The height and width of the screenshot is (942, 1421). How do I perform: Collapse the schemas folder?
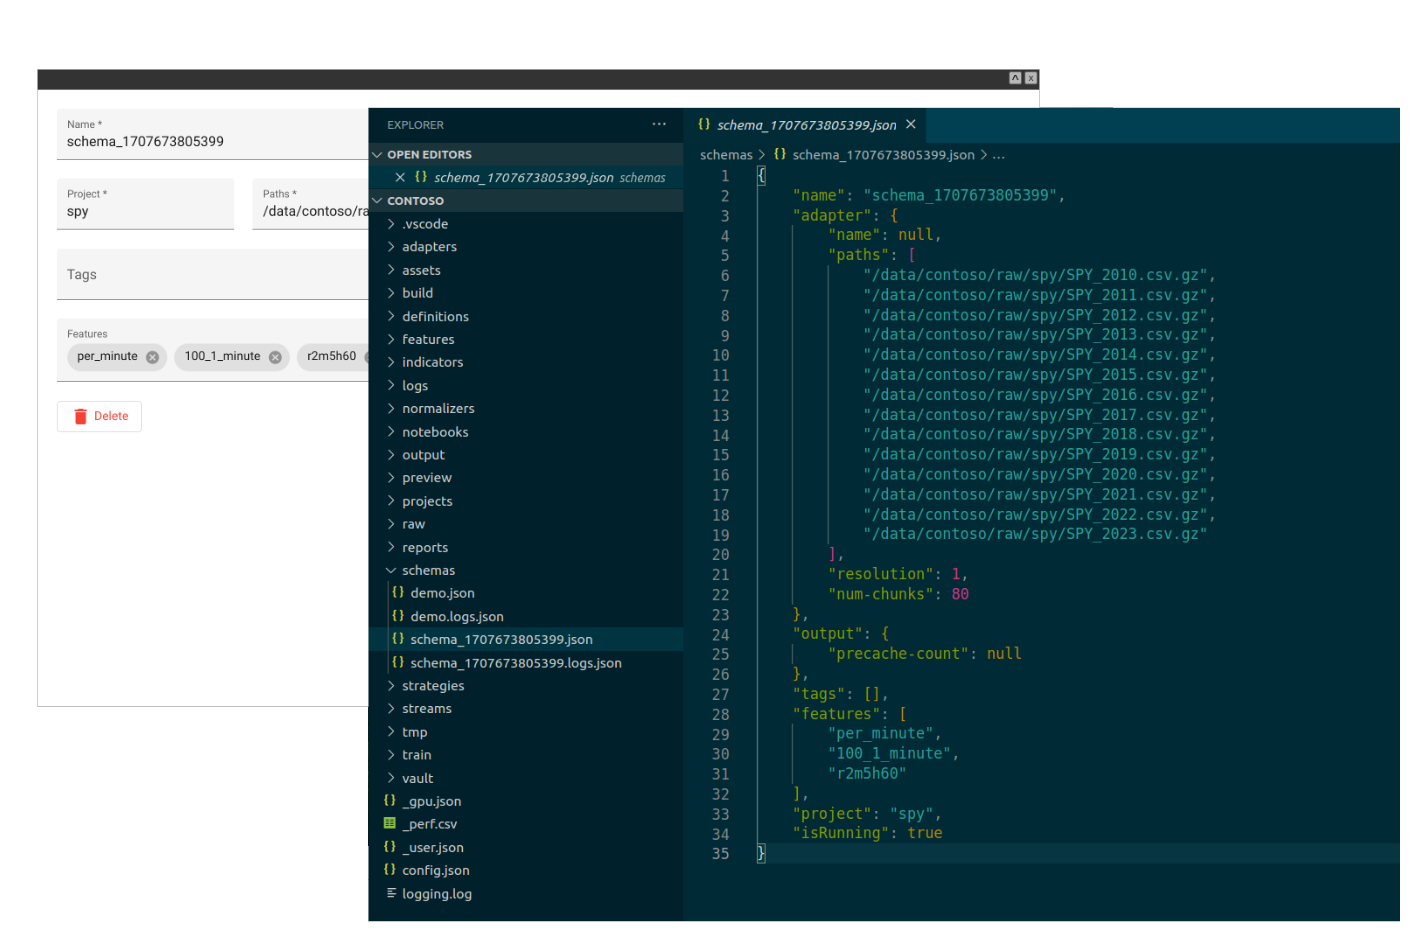point(428,570)
